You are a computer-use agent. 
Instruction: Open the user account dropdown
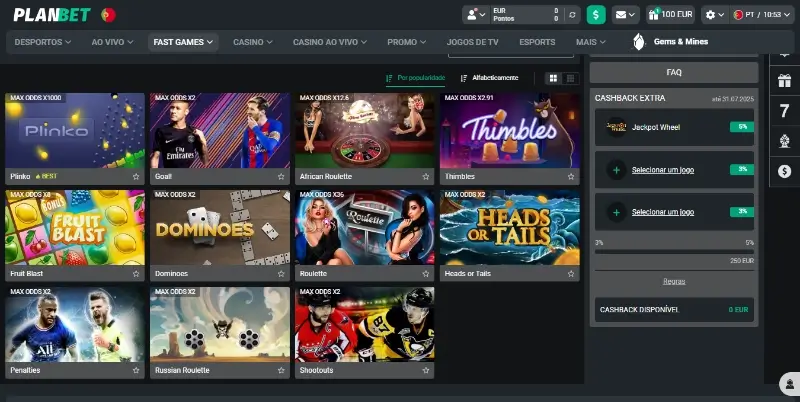click(x=475, y=15)
